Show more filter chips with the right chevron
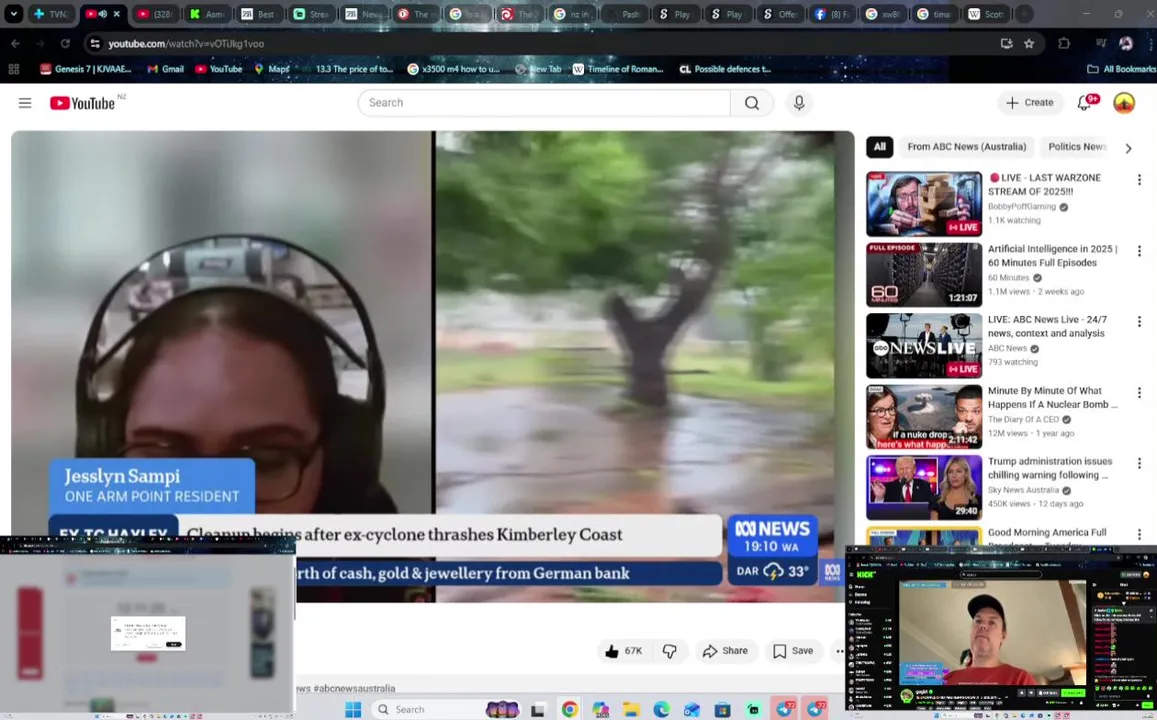The width and height of the screenshot is (1157, 720). [1127, 148]
